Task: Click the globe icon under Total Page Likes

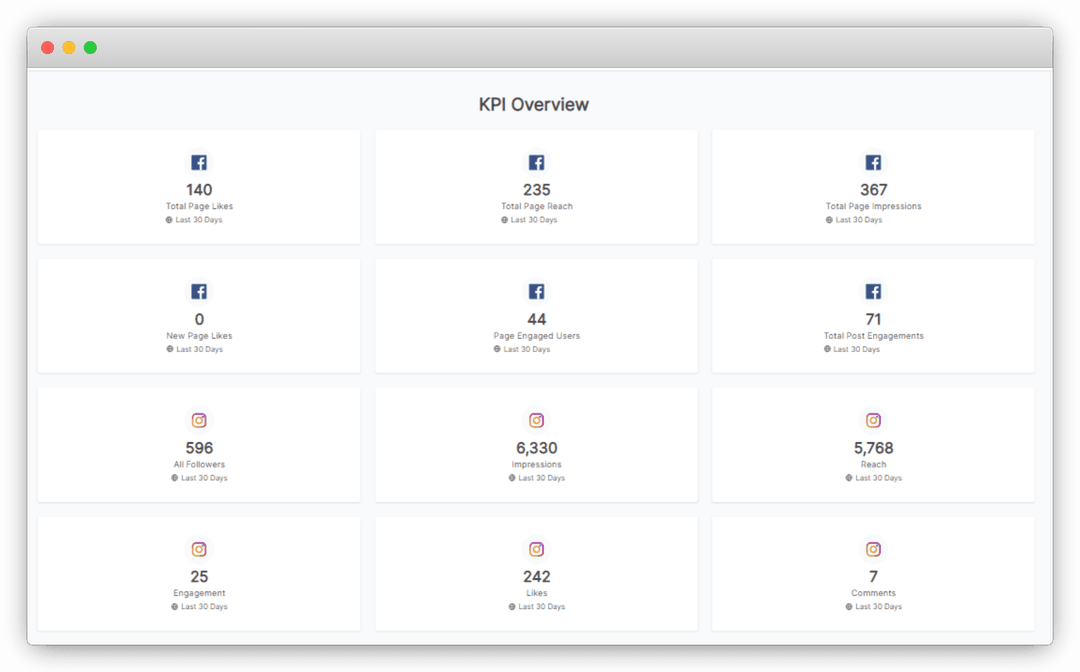Action: [x=169, y=220]
